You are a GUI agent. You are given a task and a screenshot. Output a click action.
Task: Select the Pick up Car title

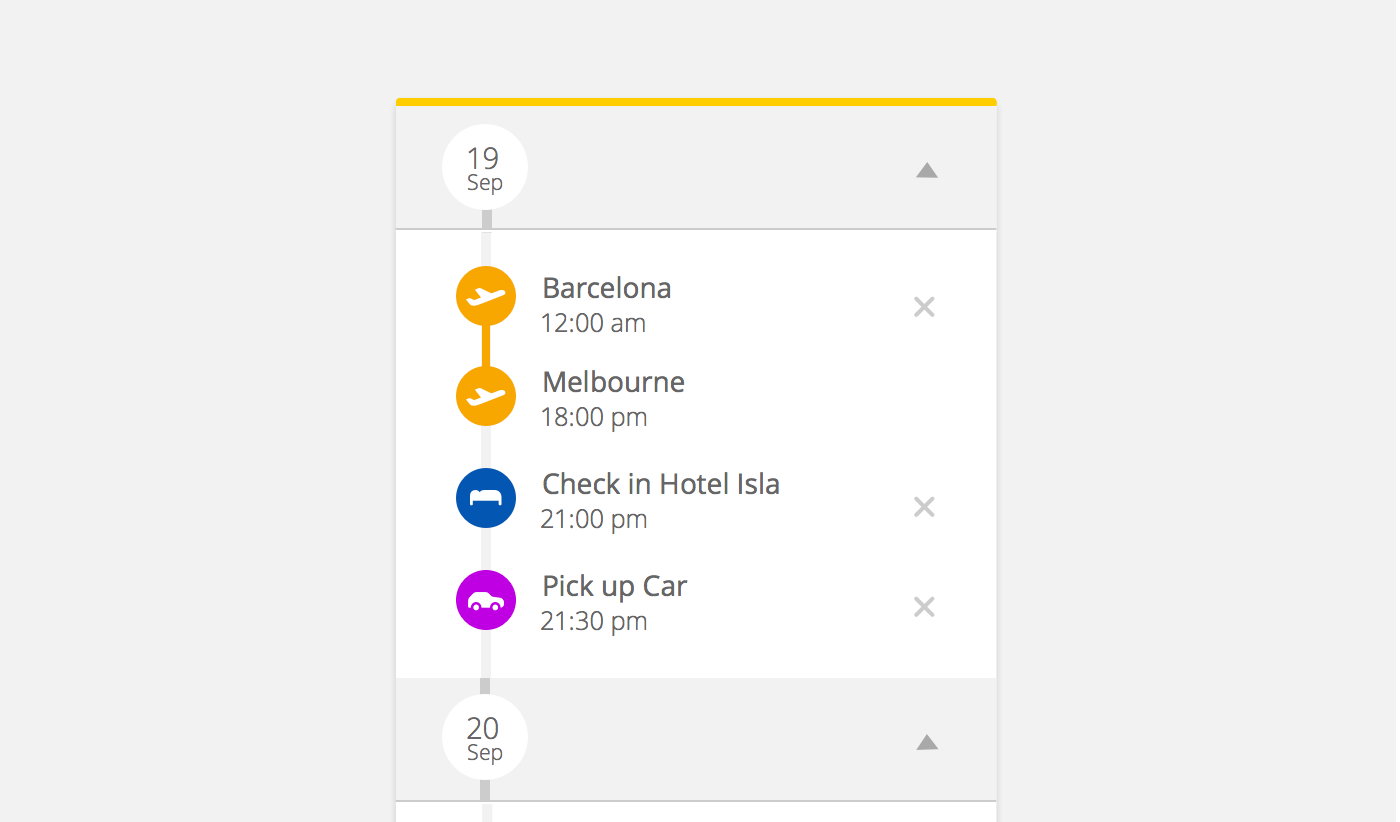[x=614, y=586]
